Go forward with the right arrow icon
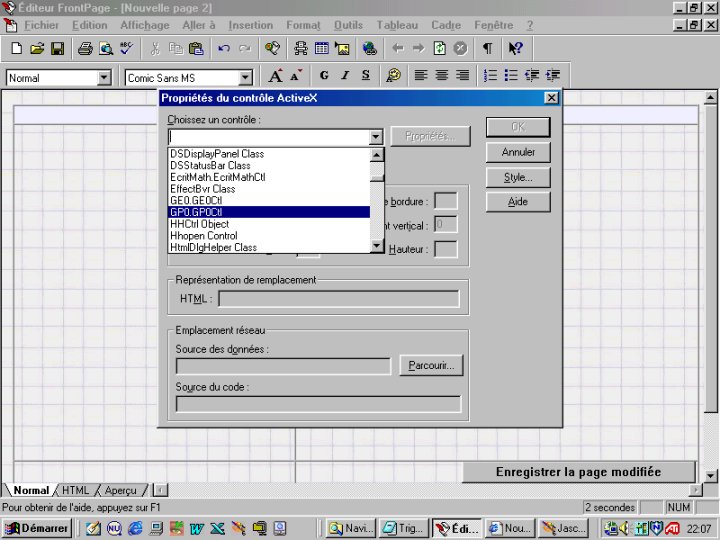The height and width of the screenshot is (540, 720). click(418, 48)
